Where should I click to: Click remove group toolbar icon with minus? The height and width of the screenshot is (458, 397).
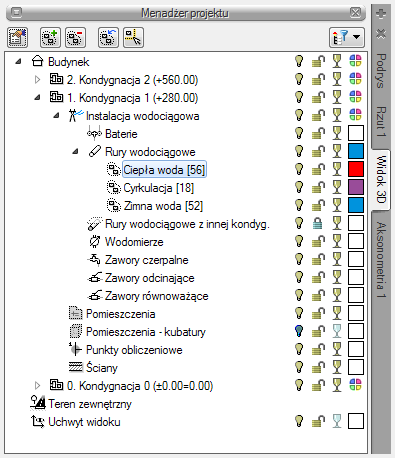[x=76, y=37]
